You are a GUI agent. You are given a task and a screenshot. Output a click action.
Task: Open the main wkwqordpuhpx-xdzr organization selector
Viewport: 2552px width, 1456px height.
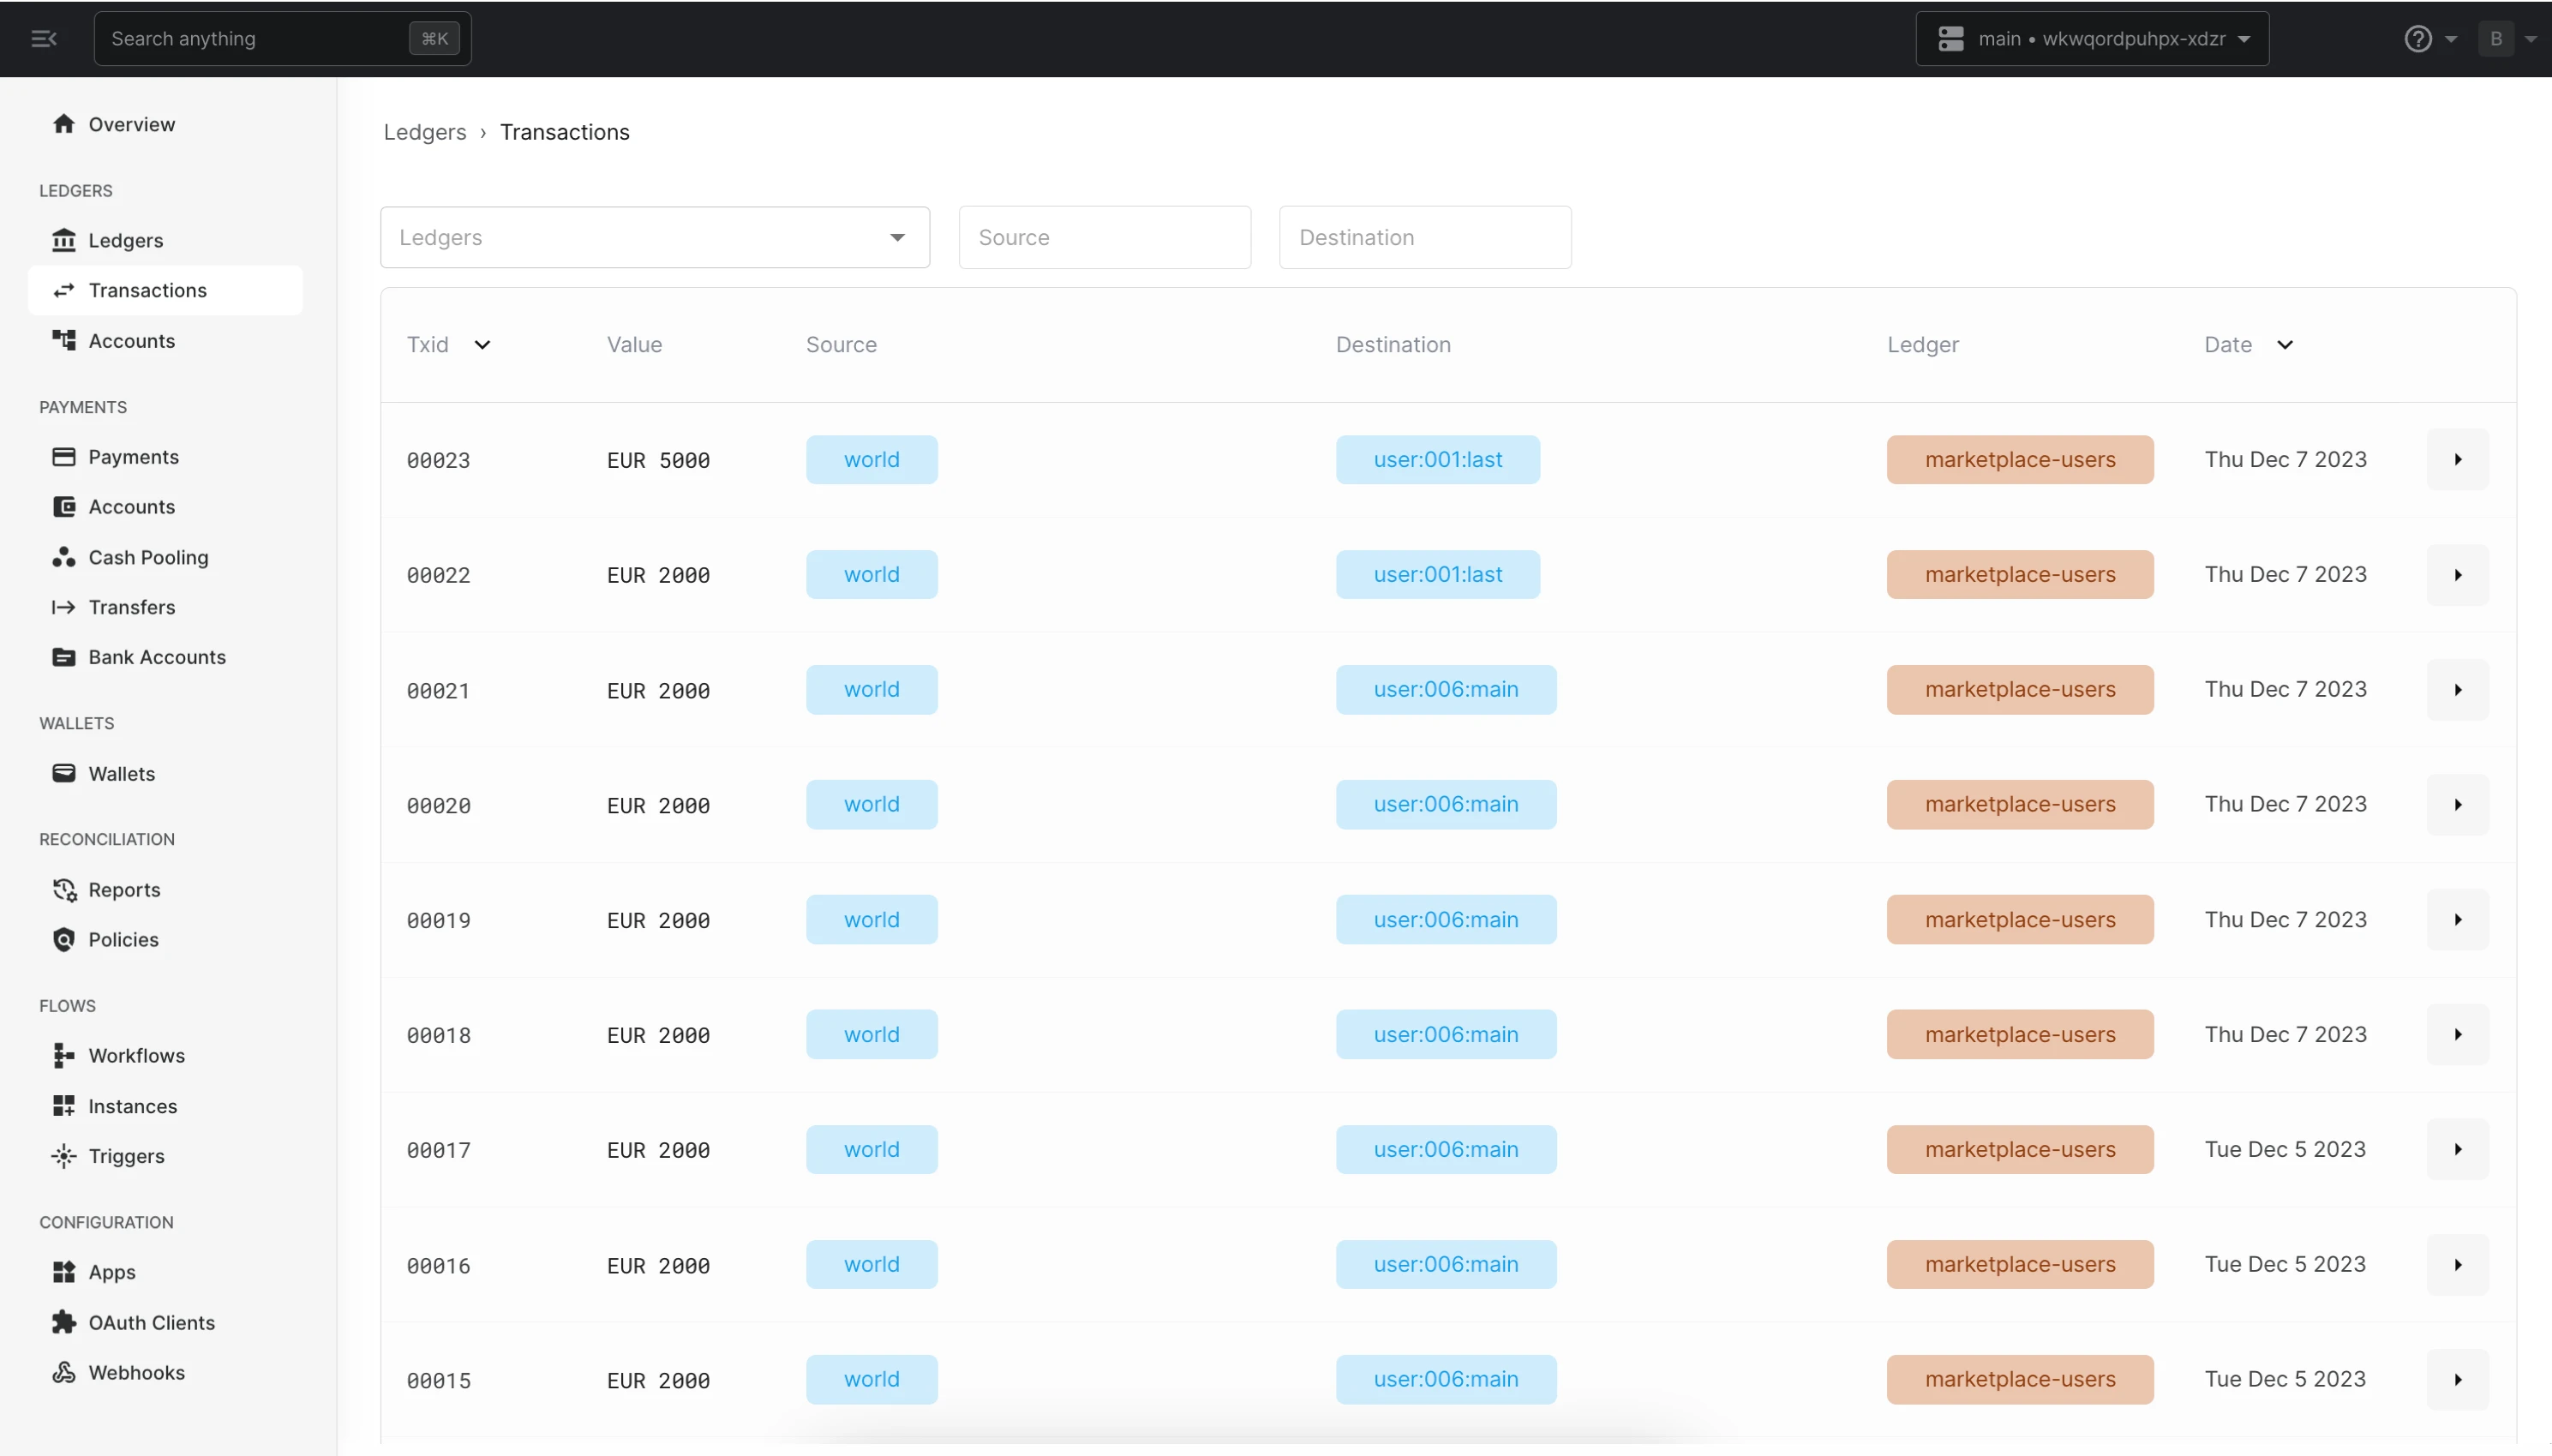point(2093,38)
